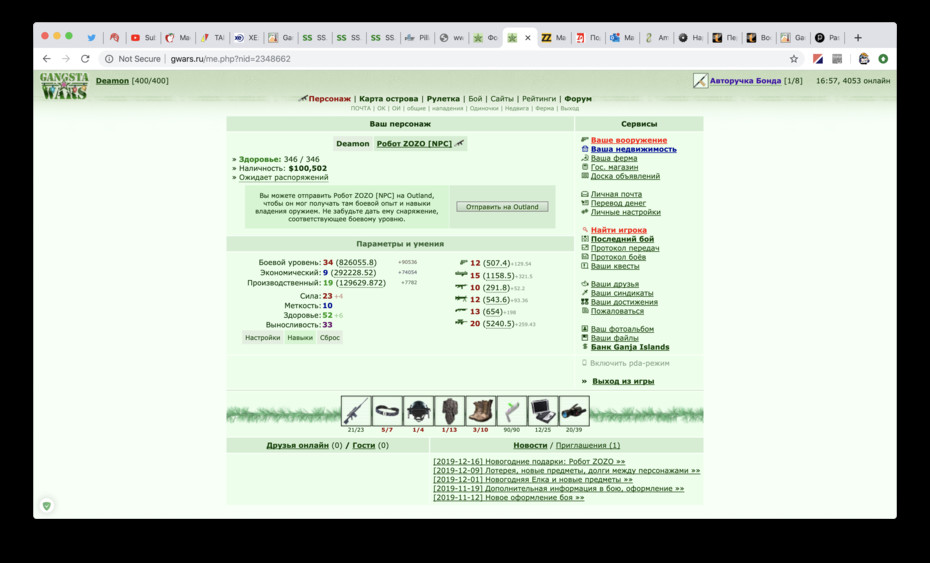This screenshot has height=563, width=930.
Task: Click the Ферма submenu link
Action: 544,108
